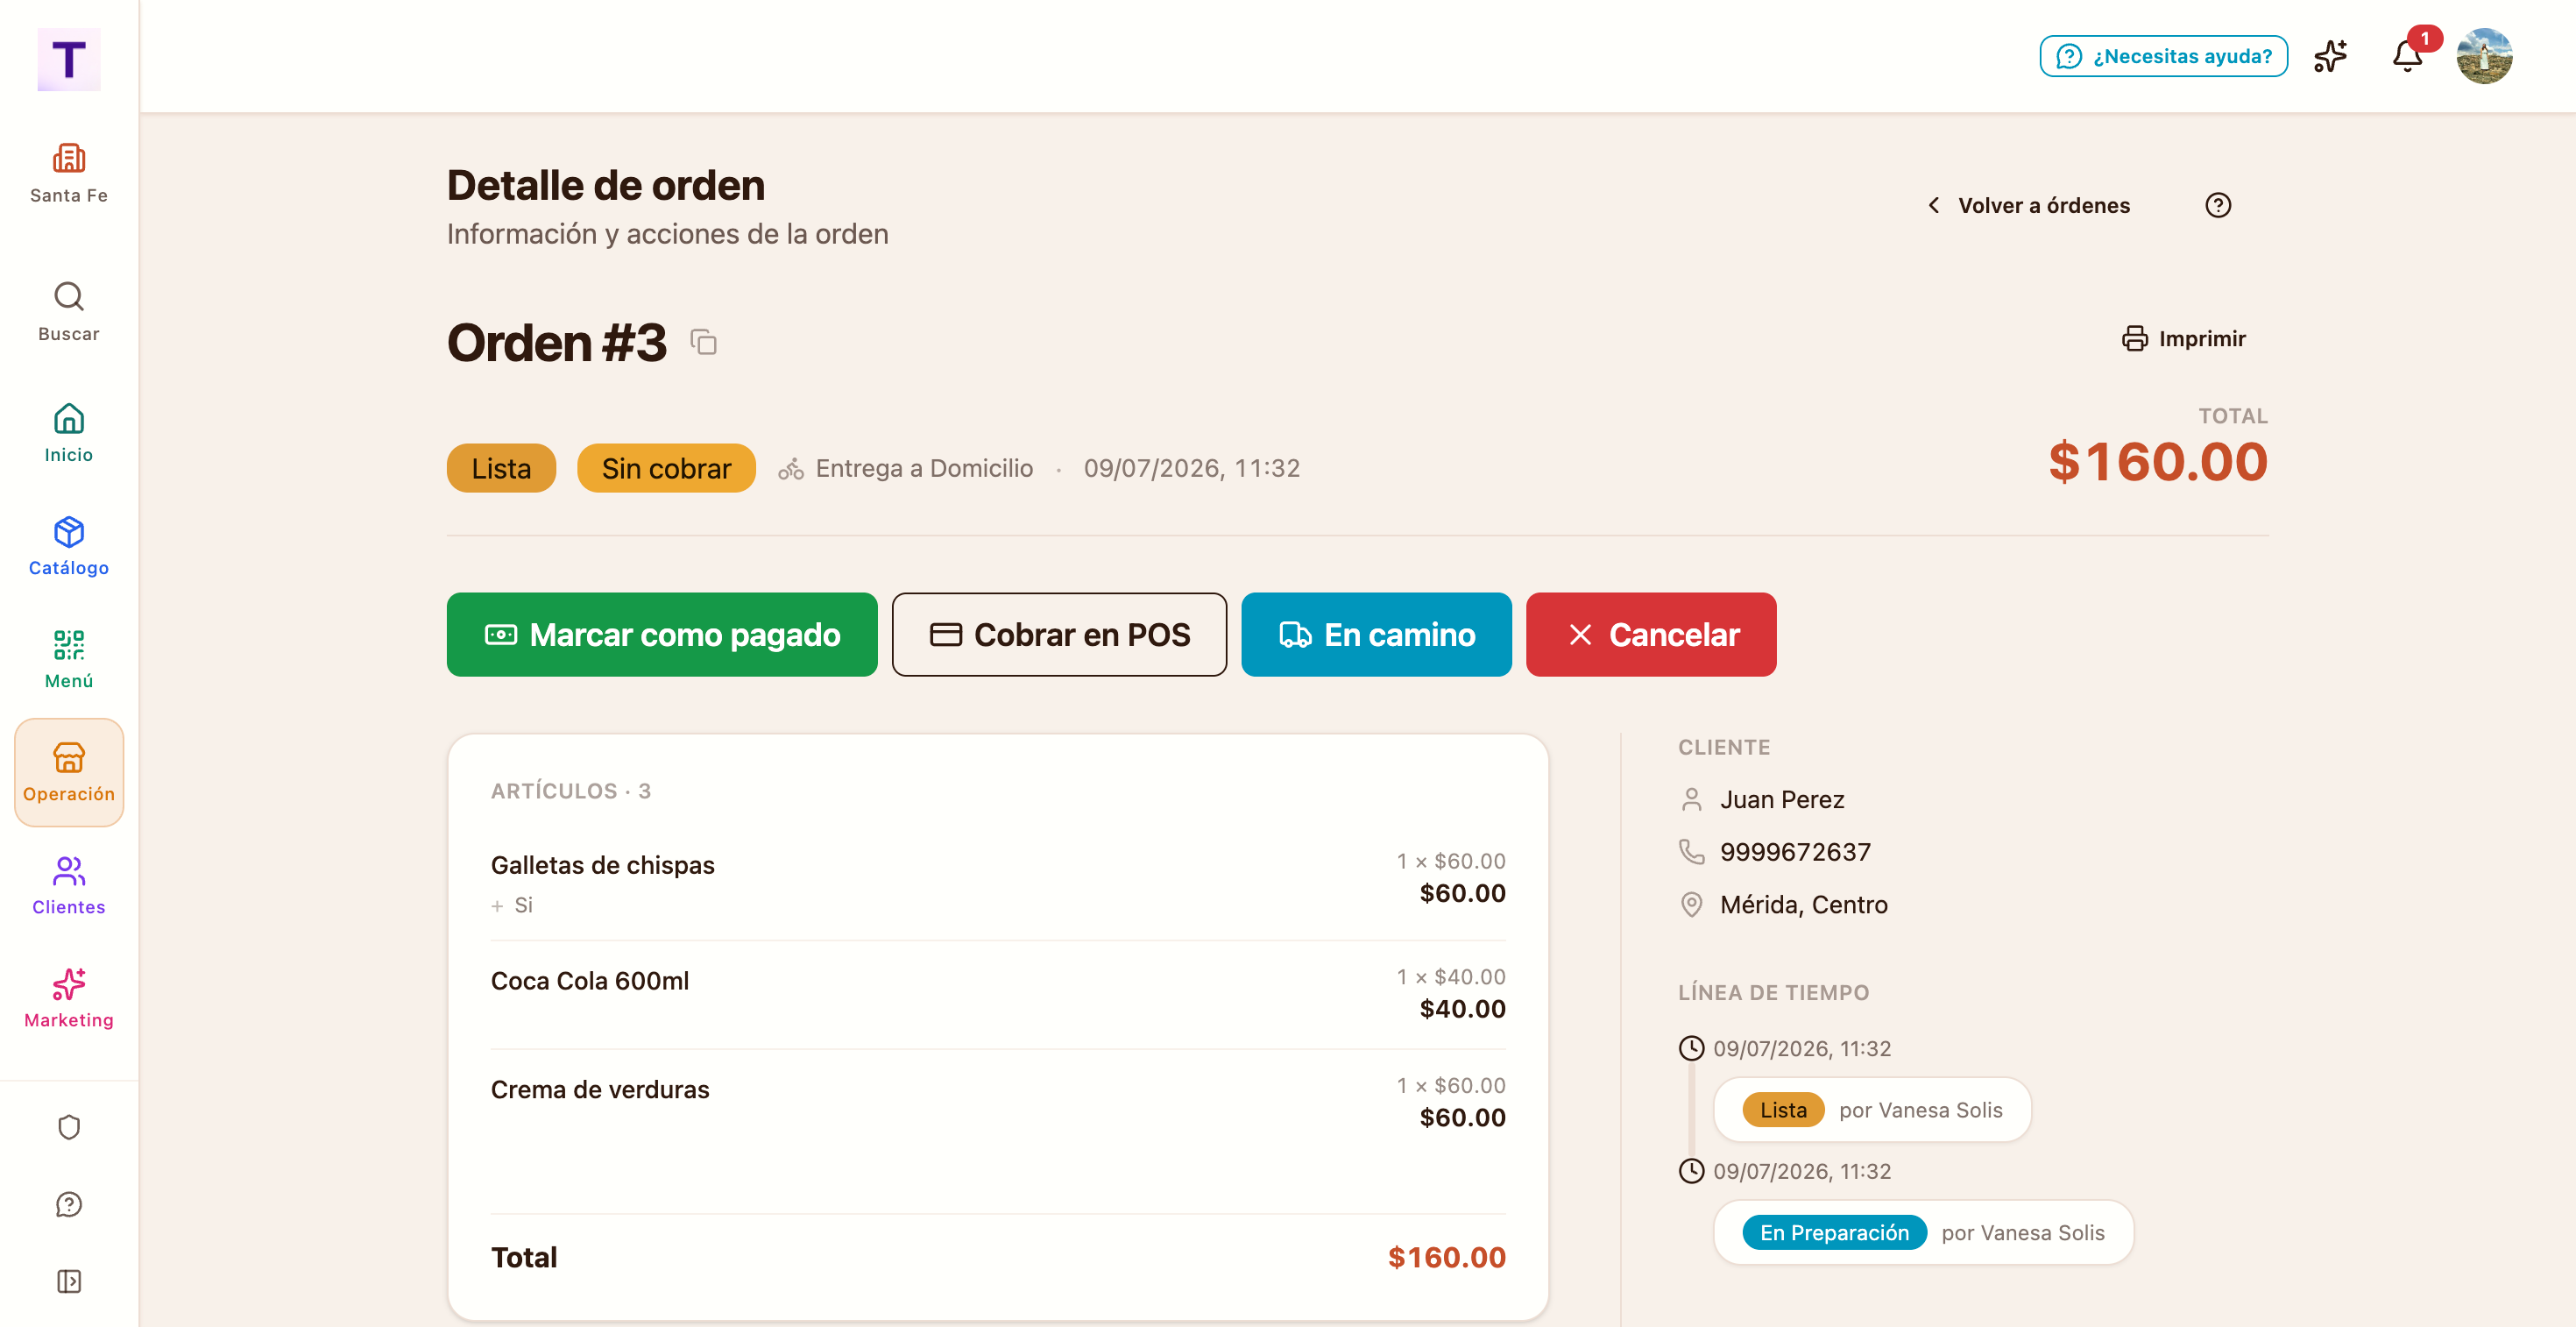Image resolution: width=2576 pixels, height=1327 pixels.
Task: Click the help question mark next to Volver
Action: [x=2217, y=205]
